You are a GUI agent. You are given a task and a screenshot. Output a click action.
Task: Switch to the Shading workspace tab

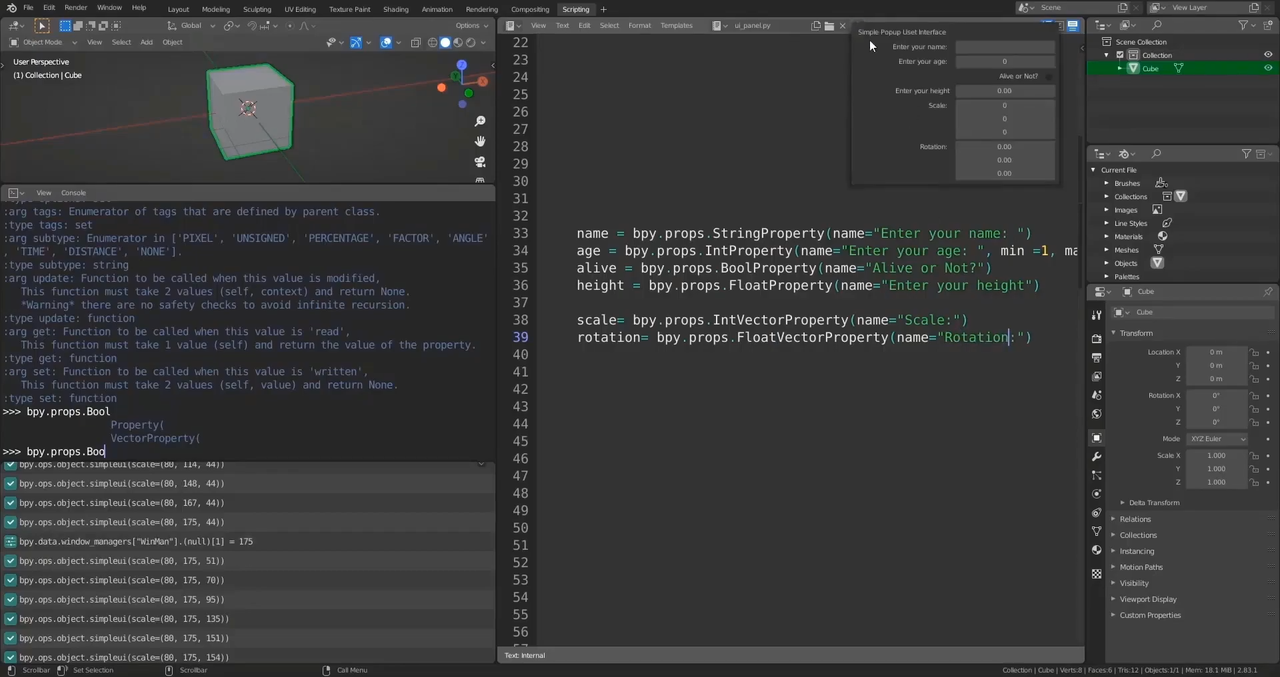(x=395, y=9)
